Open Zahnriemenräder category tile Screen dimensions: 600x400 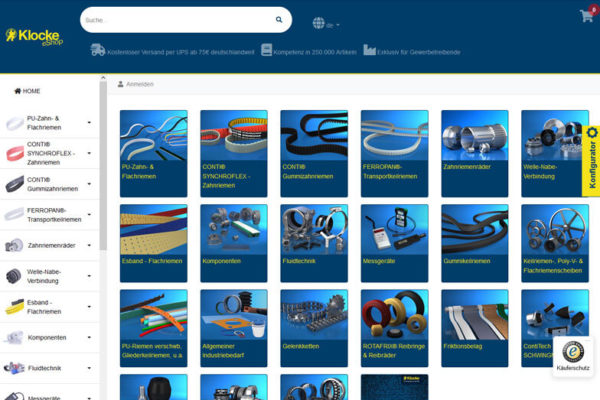(475, 153)
